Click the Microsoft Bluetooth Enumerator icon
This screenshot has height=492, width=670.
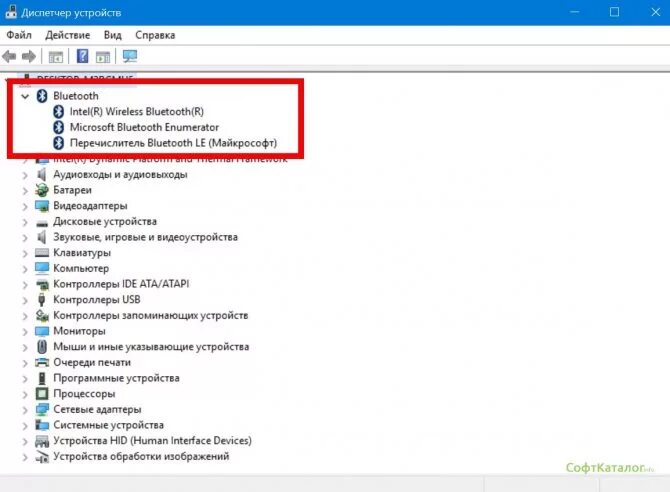click(59, 127)
